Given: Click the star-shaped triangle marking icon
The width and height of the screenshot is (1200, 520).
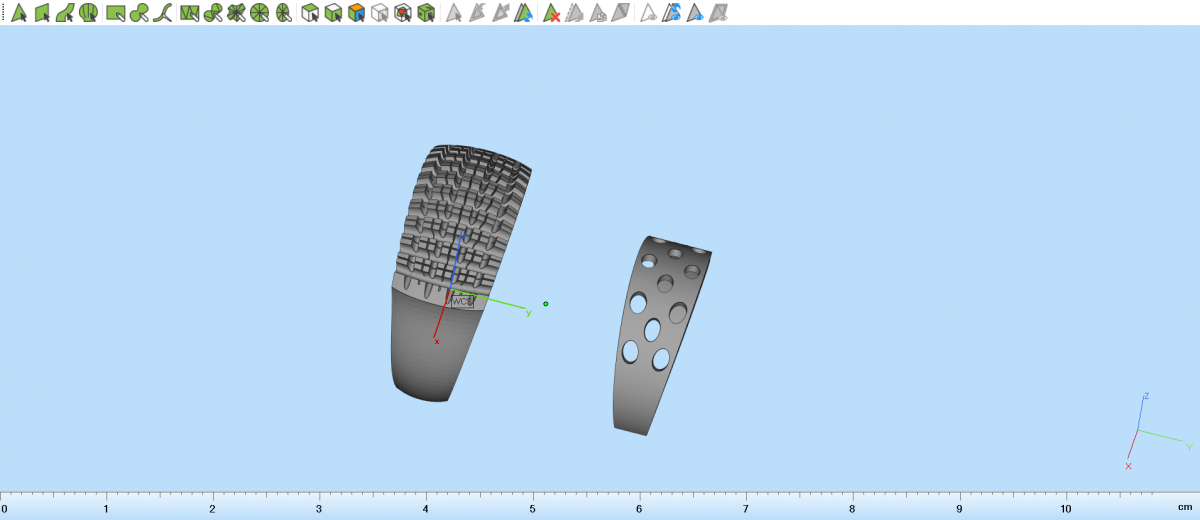Looking at the screenshot, I should pyautogui.click(x=236, y=13).
